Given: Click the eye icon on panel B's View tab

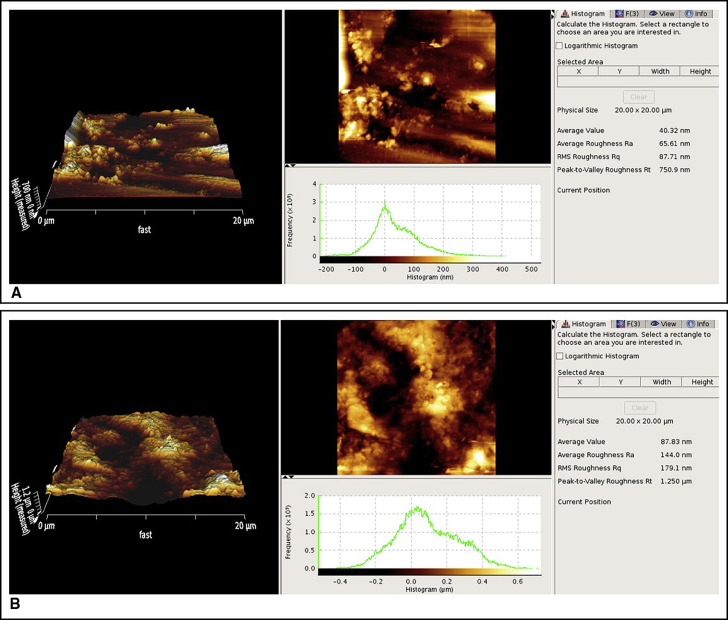Looking at the screenshot, I should [653, 324].
